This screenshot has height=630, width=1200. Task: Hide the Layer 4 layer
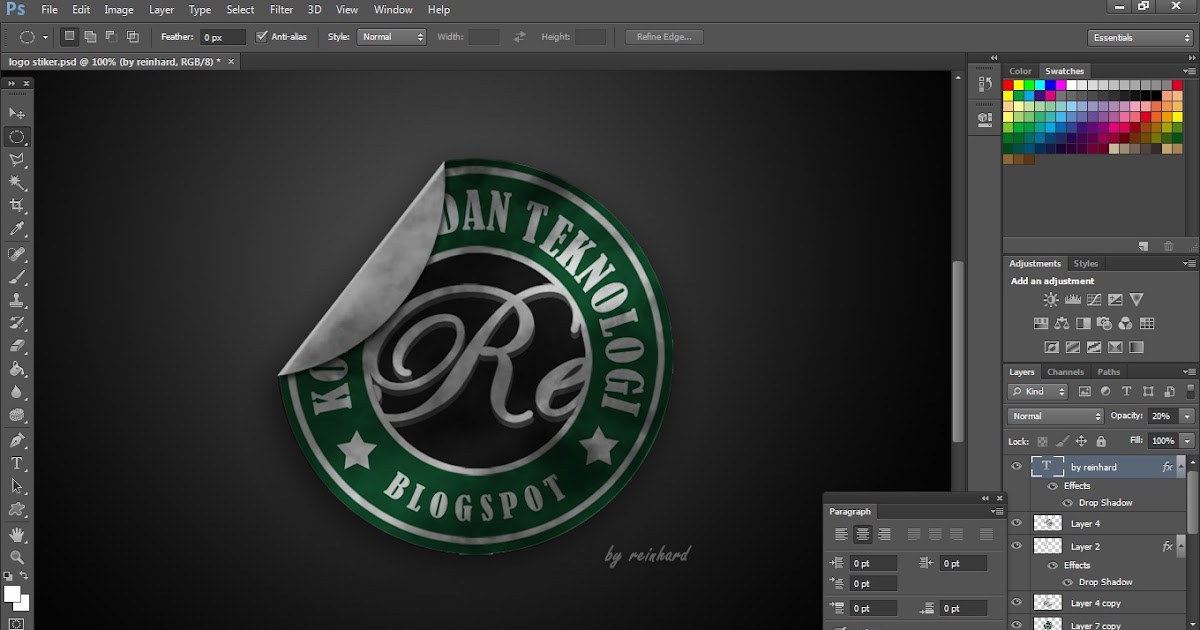point(1017,523)
